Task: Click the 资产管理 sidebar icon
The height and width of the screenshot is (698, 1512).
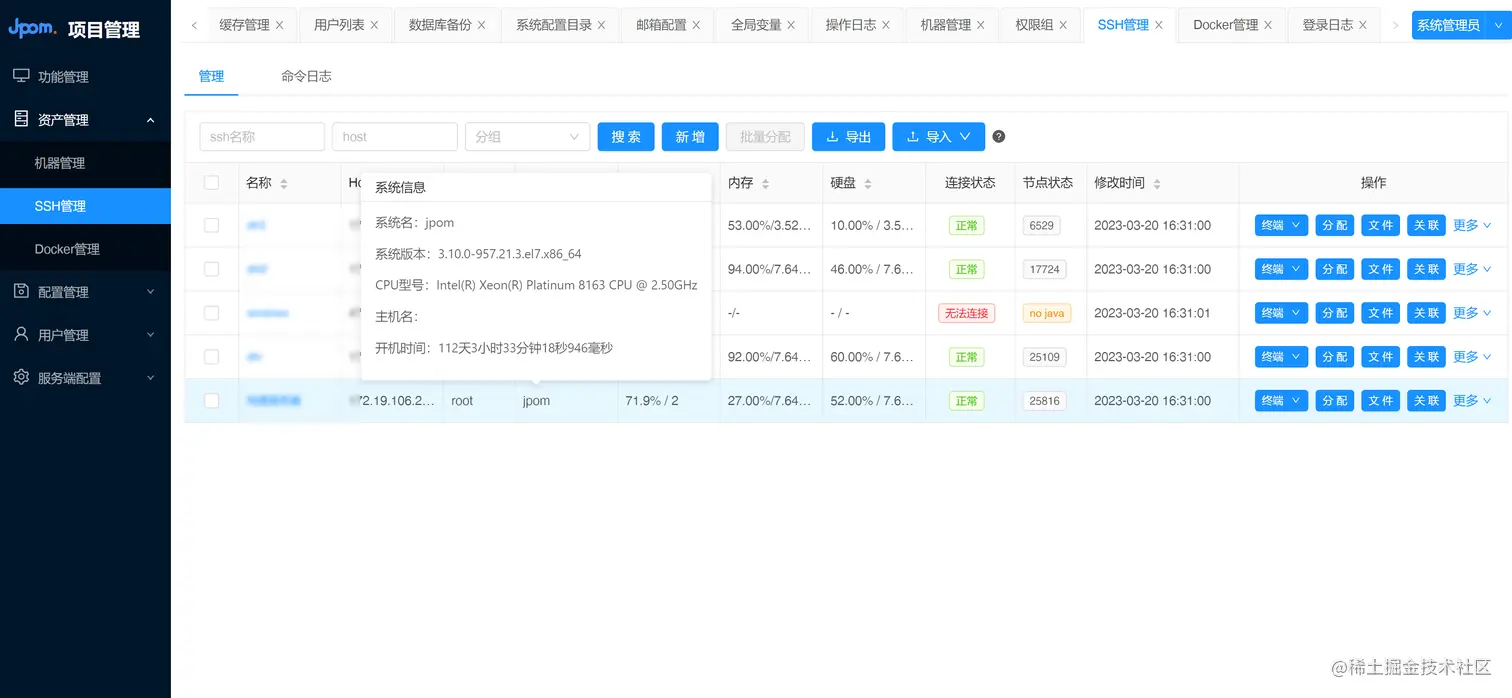Action: pyautogui.click(x=22, y=119)
